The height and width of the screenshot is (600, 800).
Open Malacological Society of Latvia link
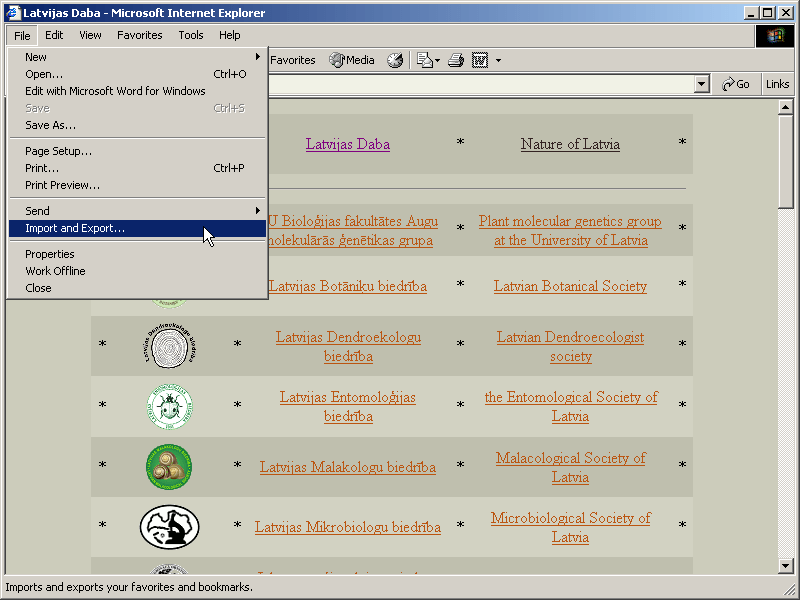[570, 467]
